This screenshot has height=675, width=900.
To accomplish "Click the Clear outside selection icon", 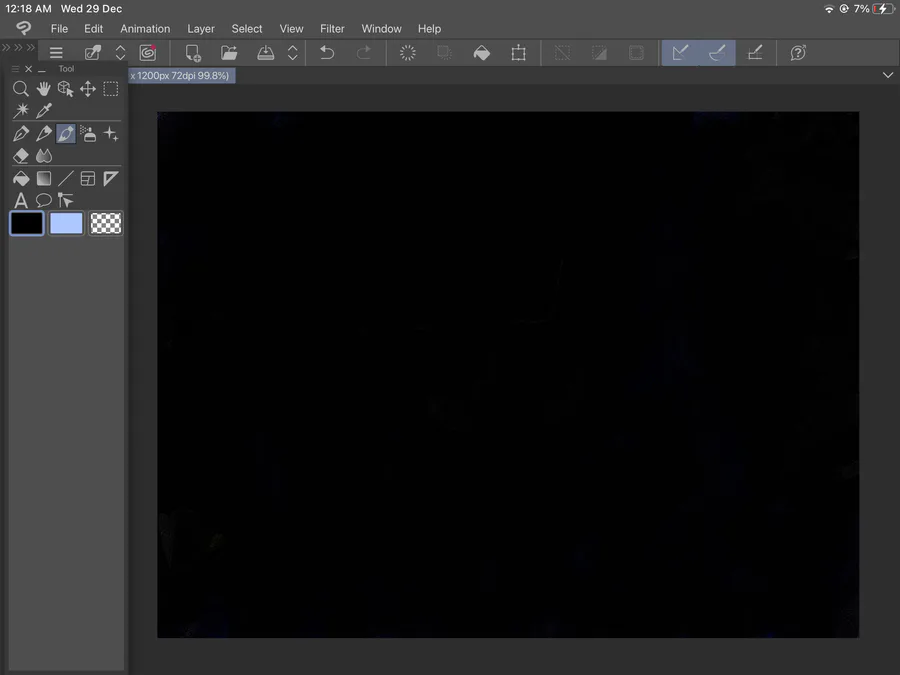I will pos(444,53).
